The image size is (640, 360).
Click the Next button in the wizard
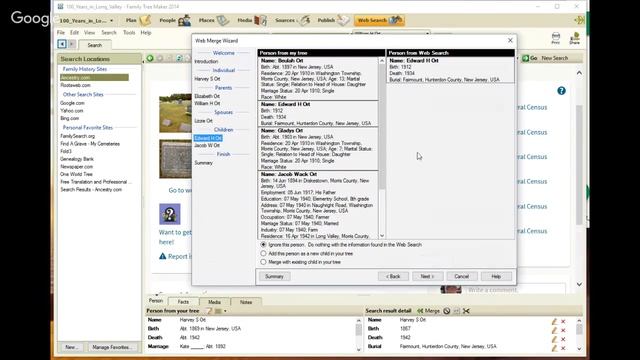point(427,276)
